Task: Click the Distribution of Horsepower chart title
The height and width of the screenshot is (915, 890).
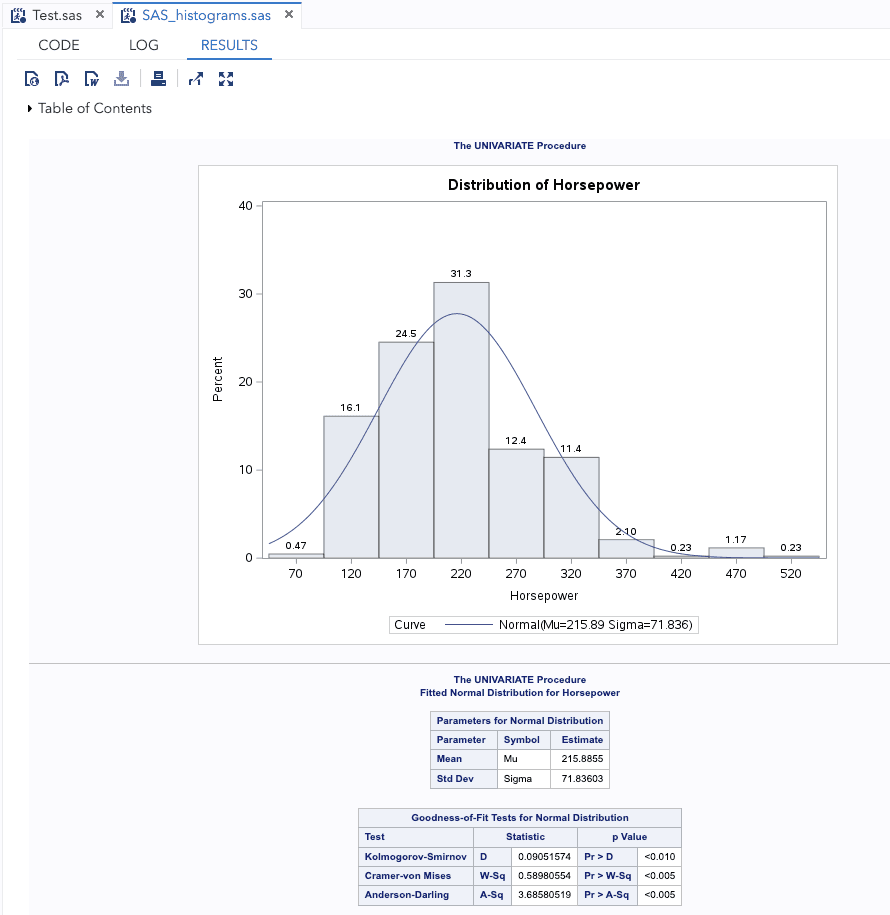Action: [x=543, y=185]
